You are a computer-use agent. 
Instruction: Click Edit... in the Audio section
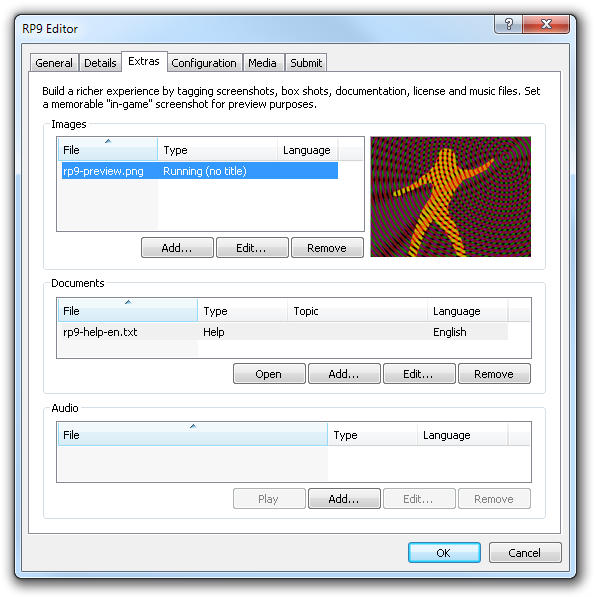coord(419,499)
